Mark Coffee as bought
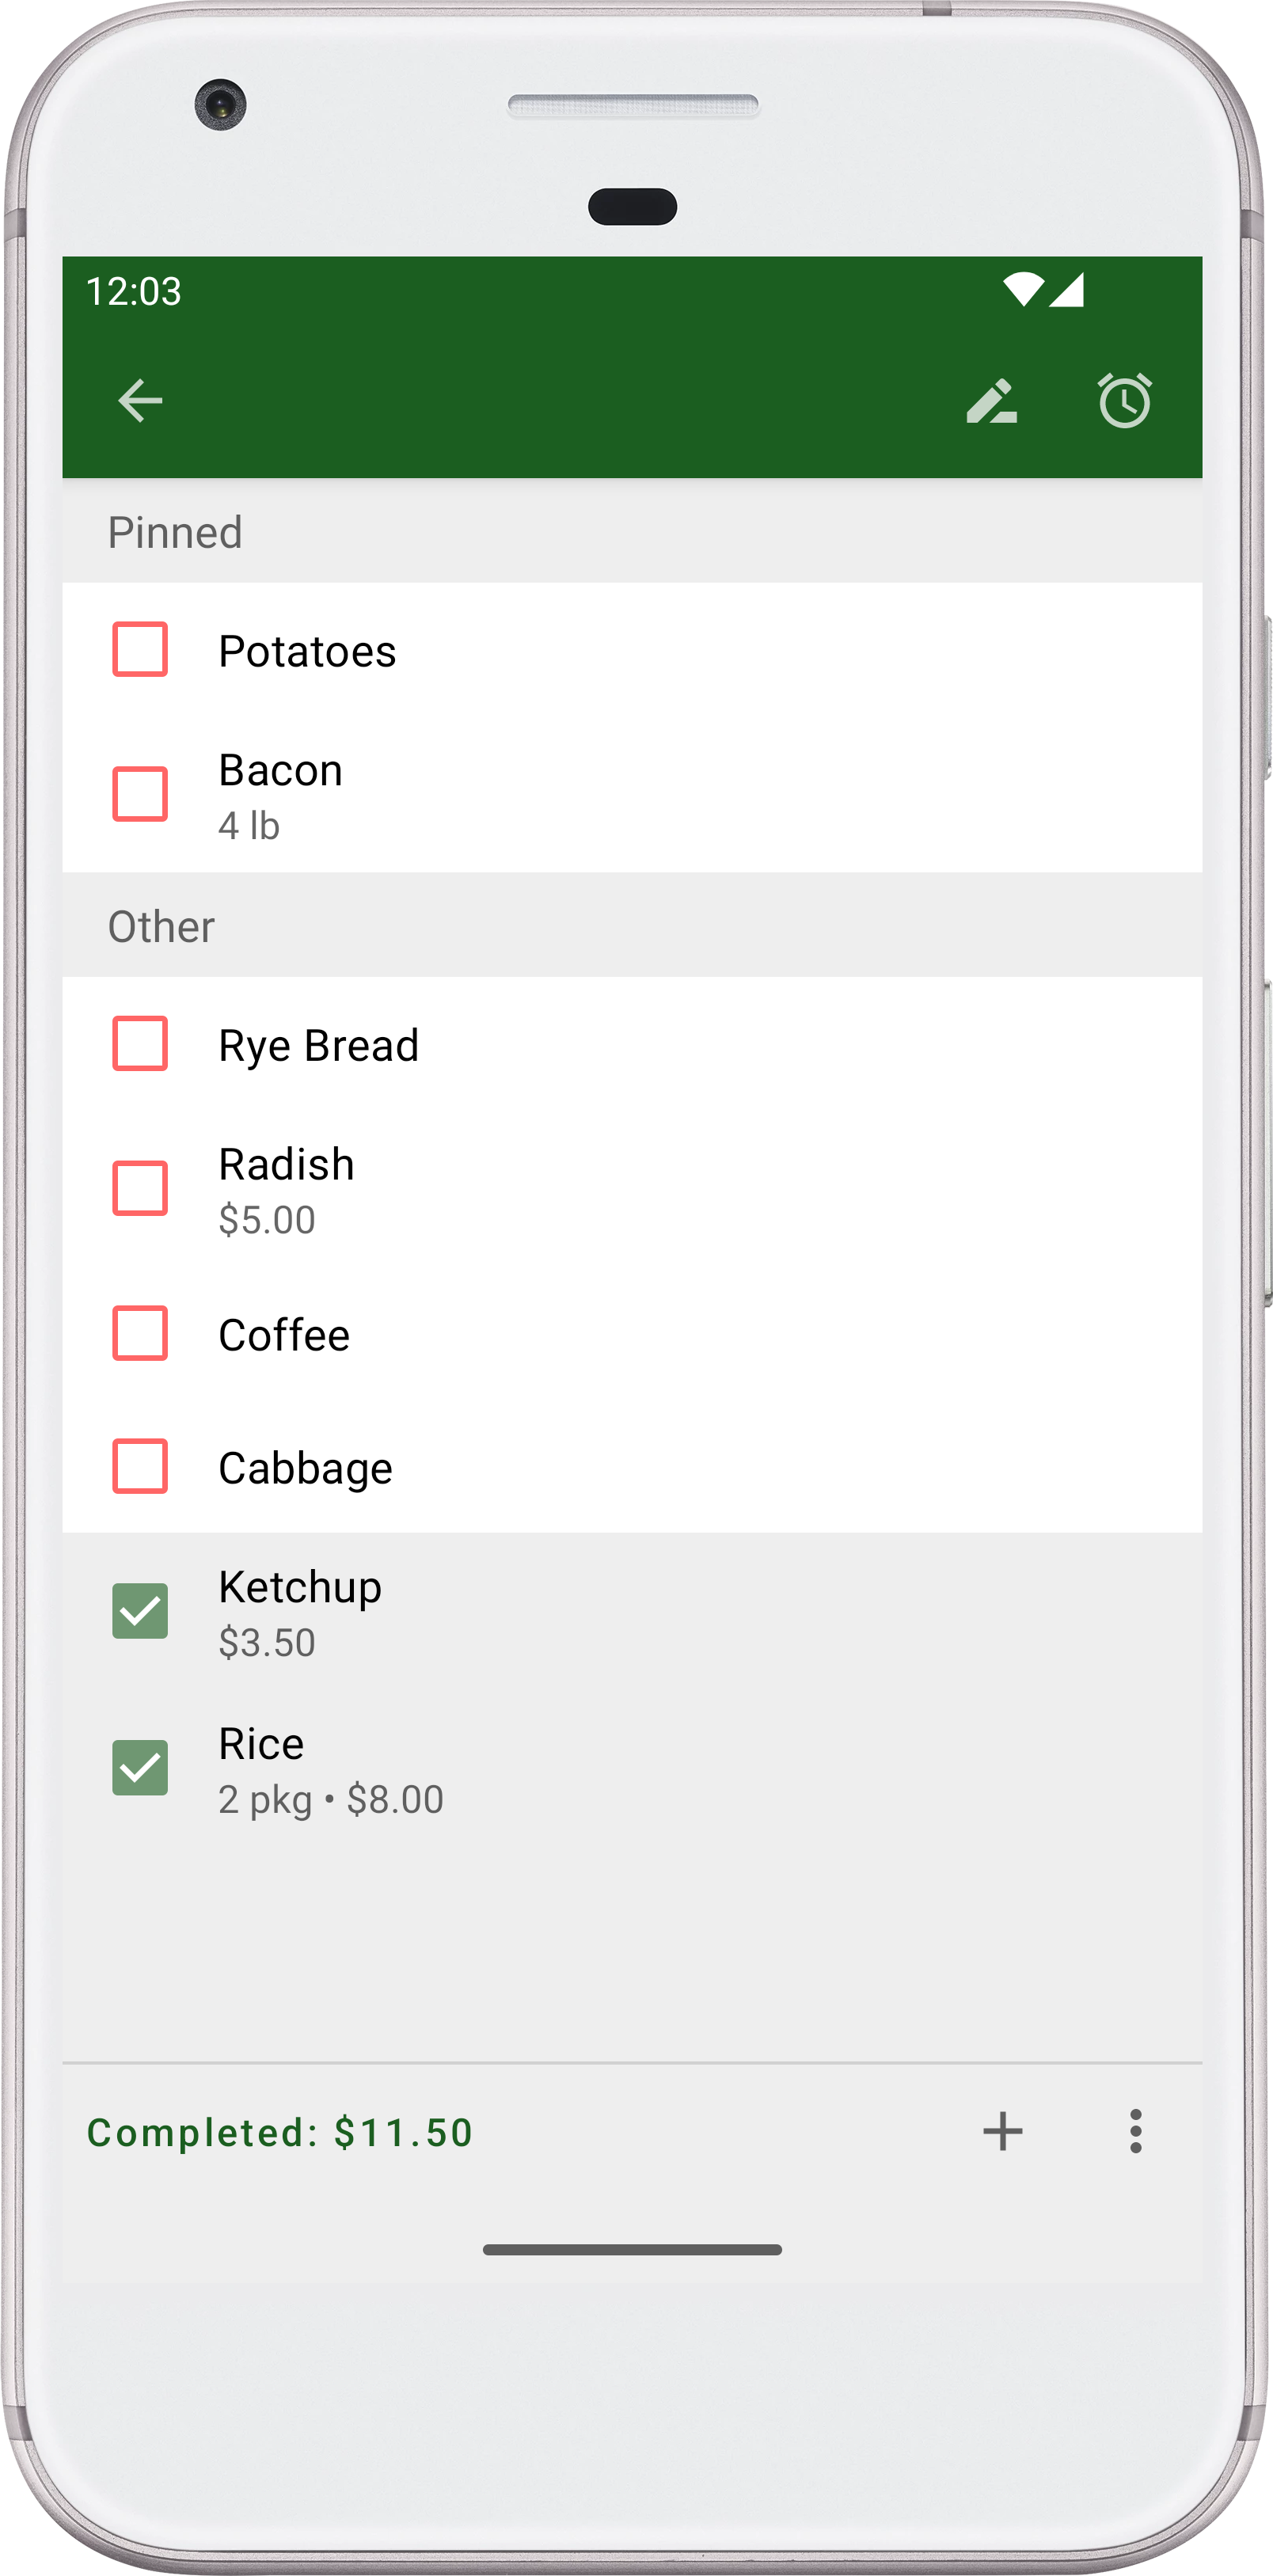The height and width of the screenshot is (2576, 1273). point(140,1333)
